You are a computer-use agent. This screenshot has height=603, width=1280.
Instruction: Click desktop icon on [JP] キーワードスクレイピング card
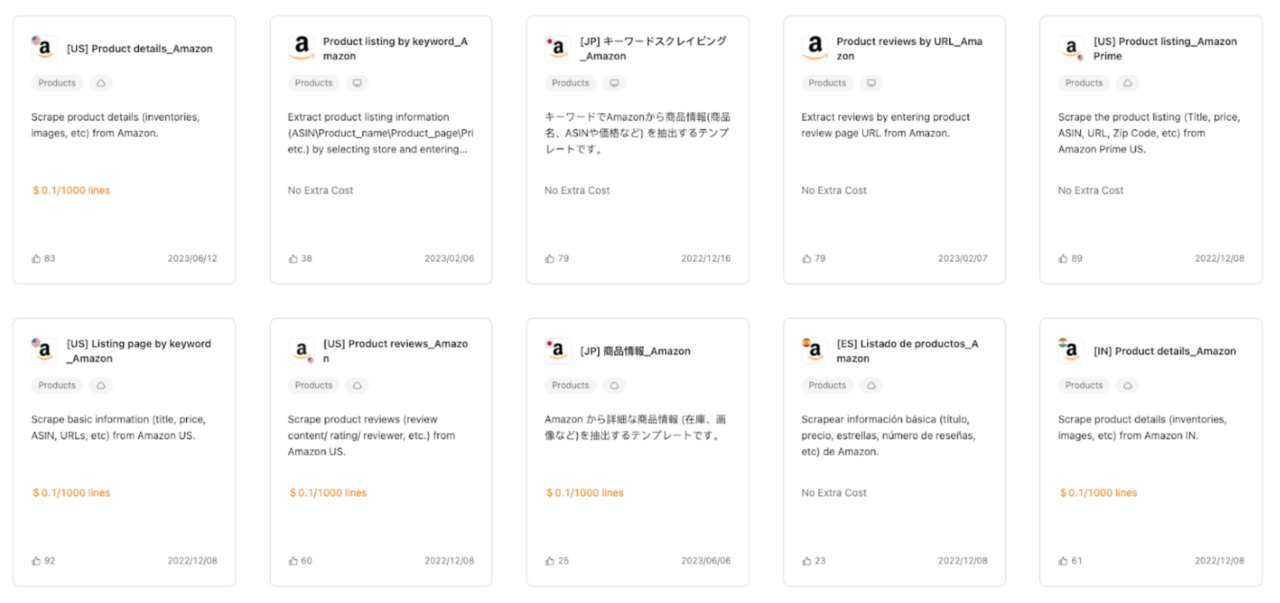[x=615, y=83]
